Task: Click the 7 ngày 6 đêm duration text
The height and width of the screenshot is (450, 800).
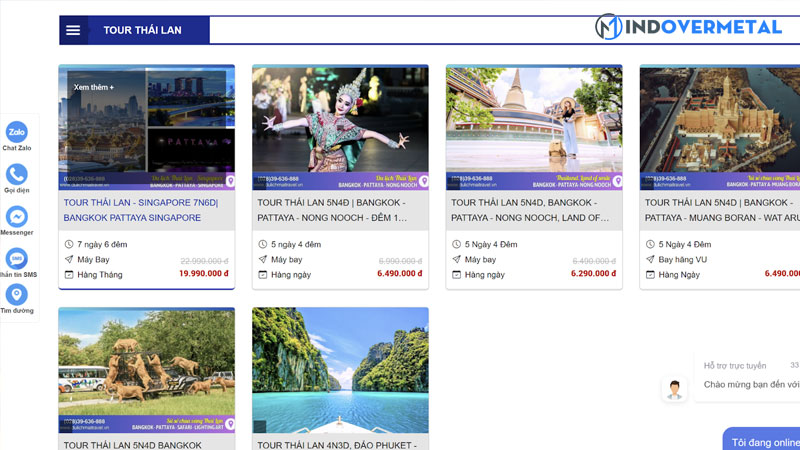Action: pyautogui.click(x=102, y=244)
